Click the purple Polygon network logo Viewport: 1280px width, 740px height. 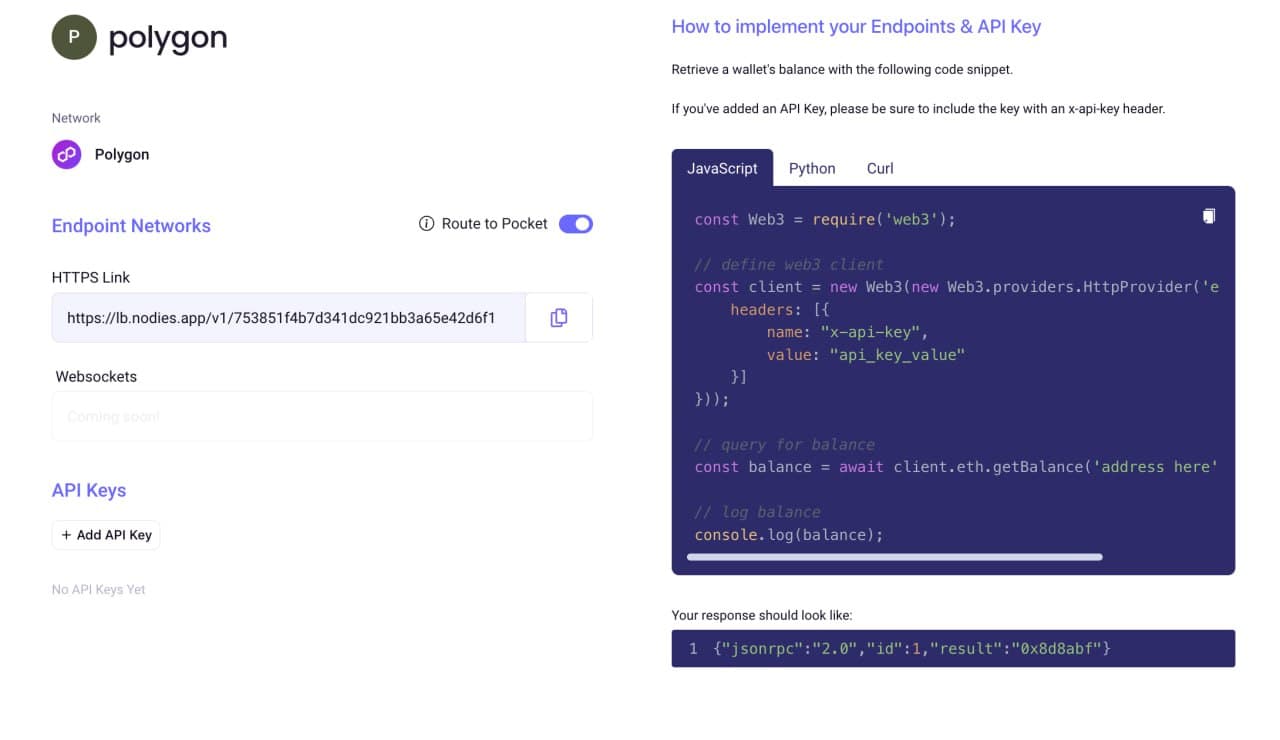tap(67, 154)
